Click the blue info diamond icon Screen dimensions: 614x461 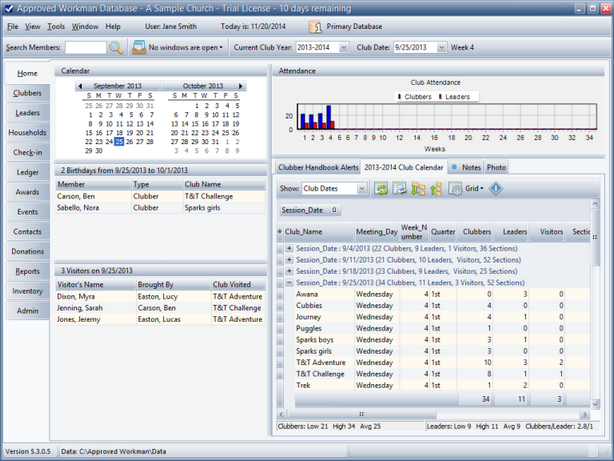coord(496,188)
